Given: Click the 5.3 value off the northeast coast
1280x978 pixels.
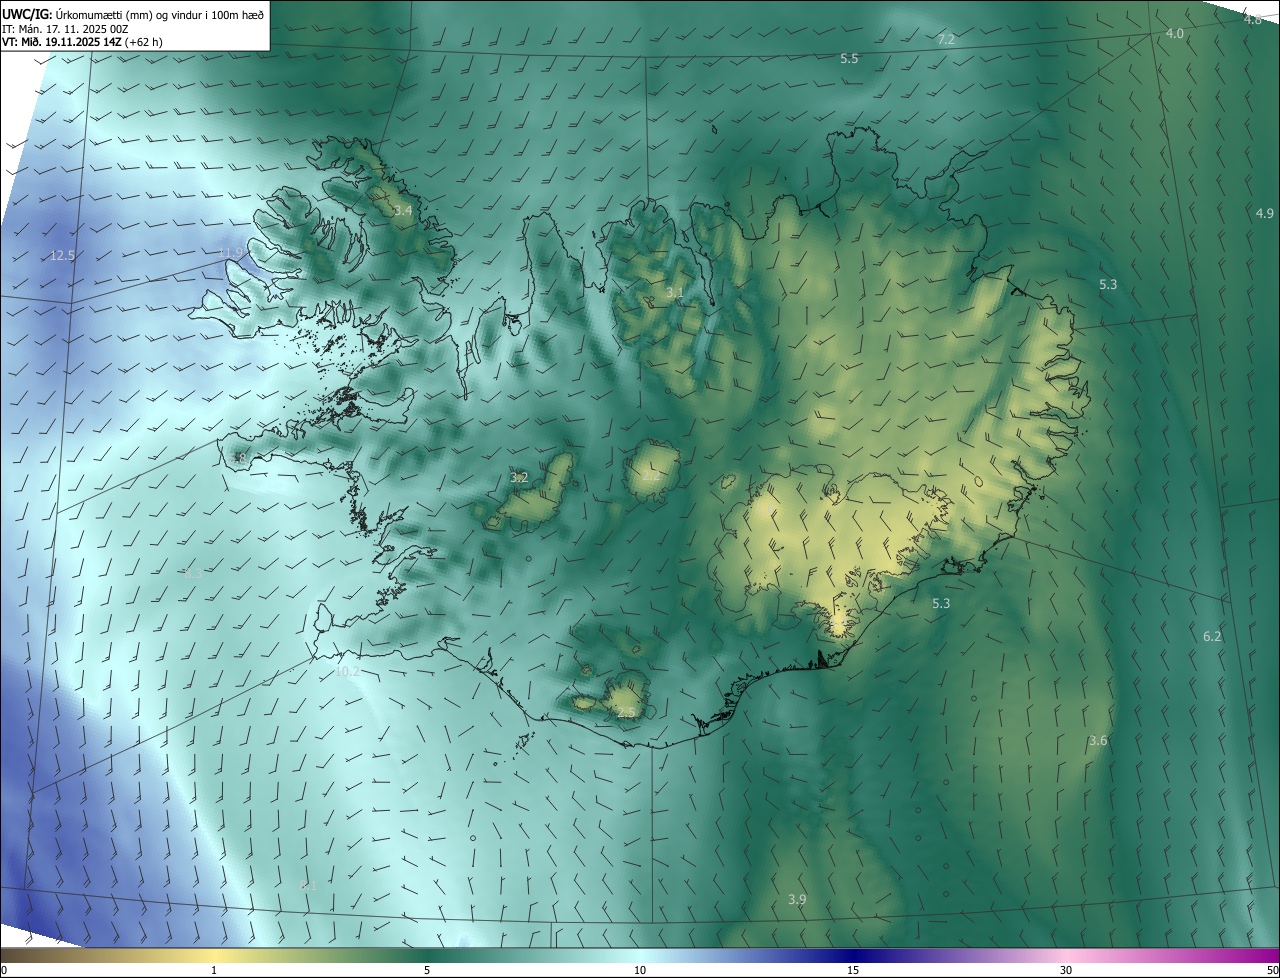Looking at the screenshot, I should (1108, 285).
